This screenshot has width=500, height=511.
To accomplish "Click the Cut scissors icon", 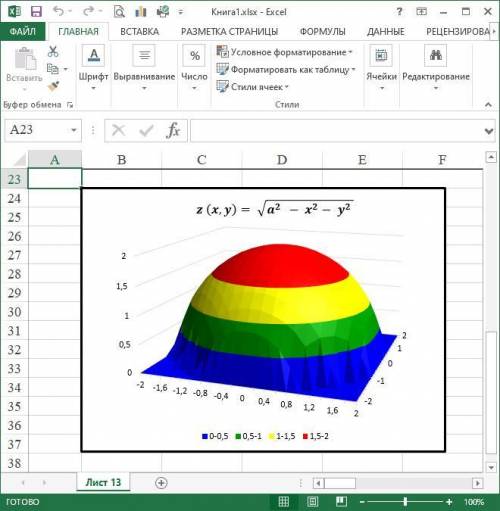I will 53,51.
